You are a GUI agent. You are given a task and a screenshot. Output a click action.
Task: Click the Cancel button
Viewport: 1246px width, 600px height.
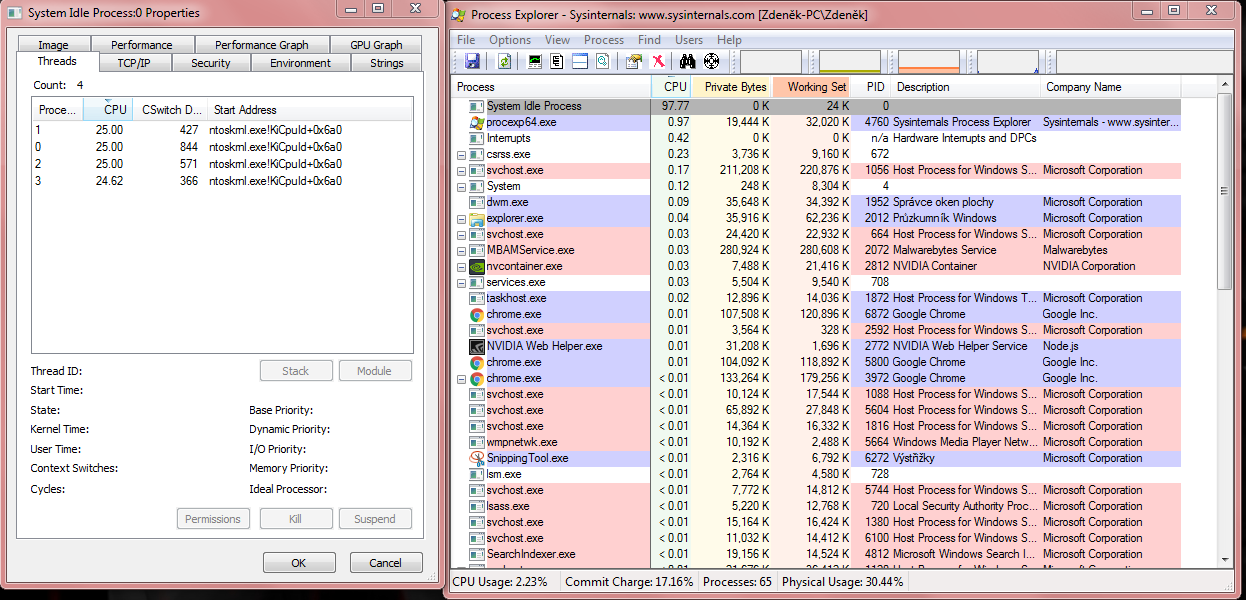coord(385,563)
